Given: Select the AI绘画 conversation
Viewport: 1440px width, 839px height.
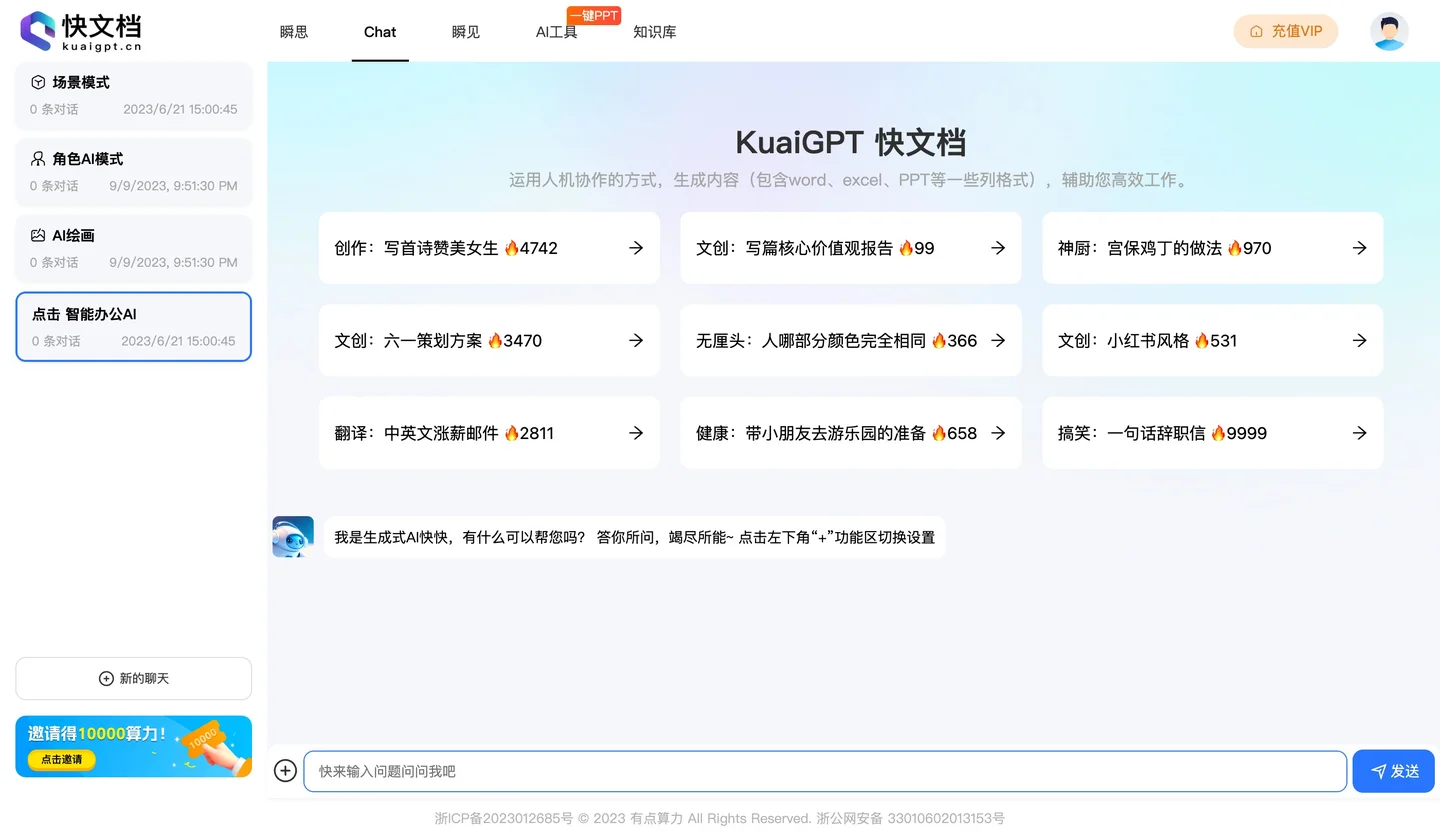Looking at the screenshot, I should 134,249.
